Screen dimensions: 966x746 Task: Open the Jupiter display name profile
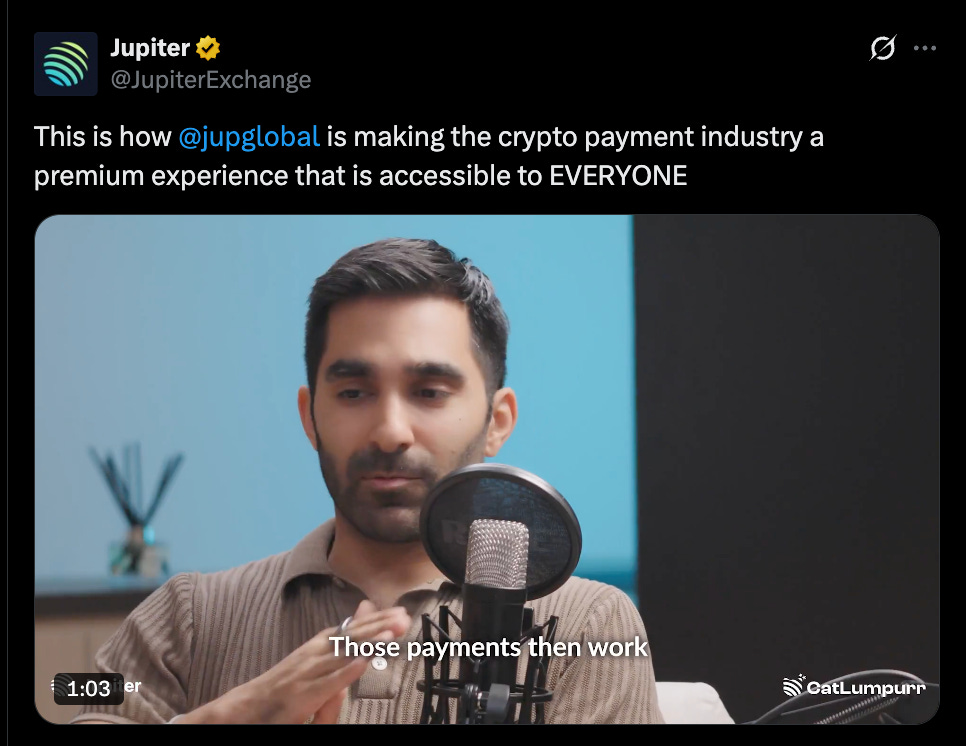pos(150,48)
